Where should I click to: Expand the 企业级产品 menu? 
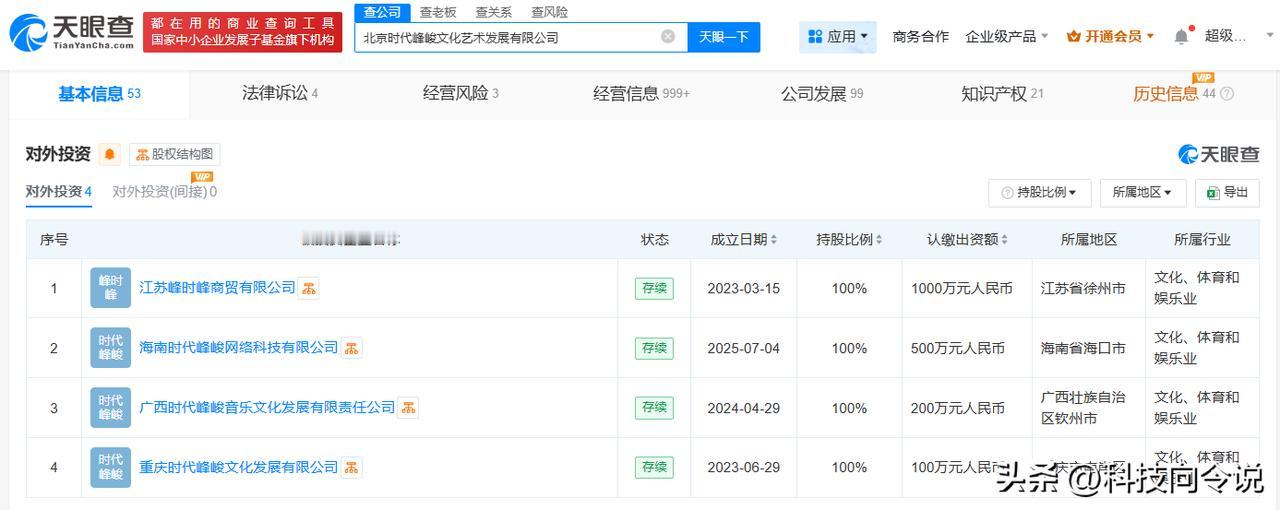pyautogui.click(x=1007, y=36)
